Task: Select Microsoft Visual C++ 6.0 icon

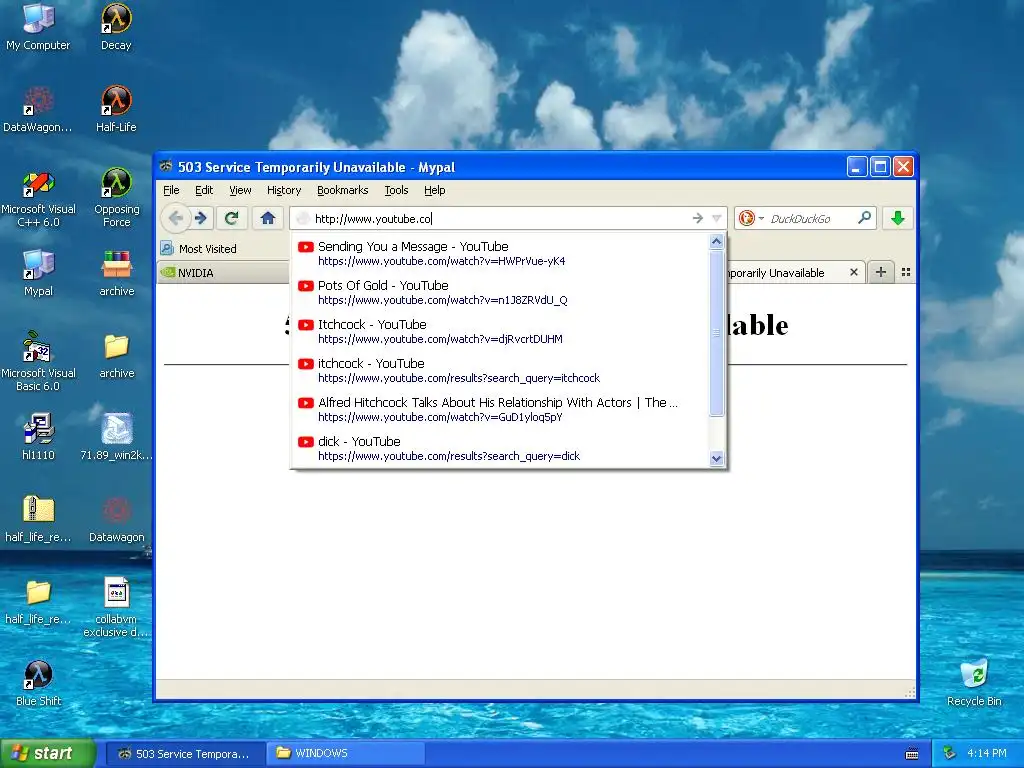Action: [x=38, y=199]
